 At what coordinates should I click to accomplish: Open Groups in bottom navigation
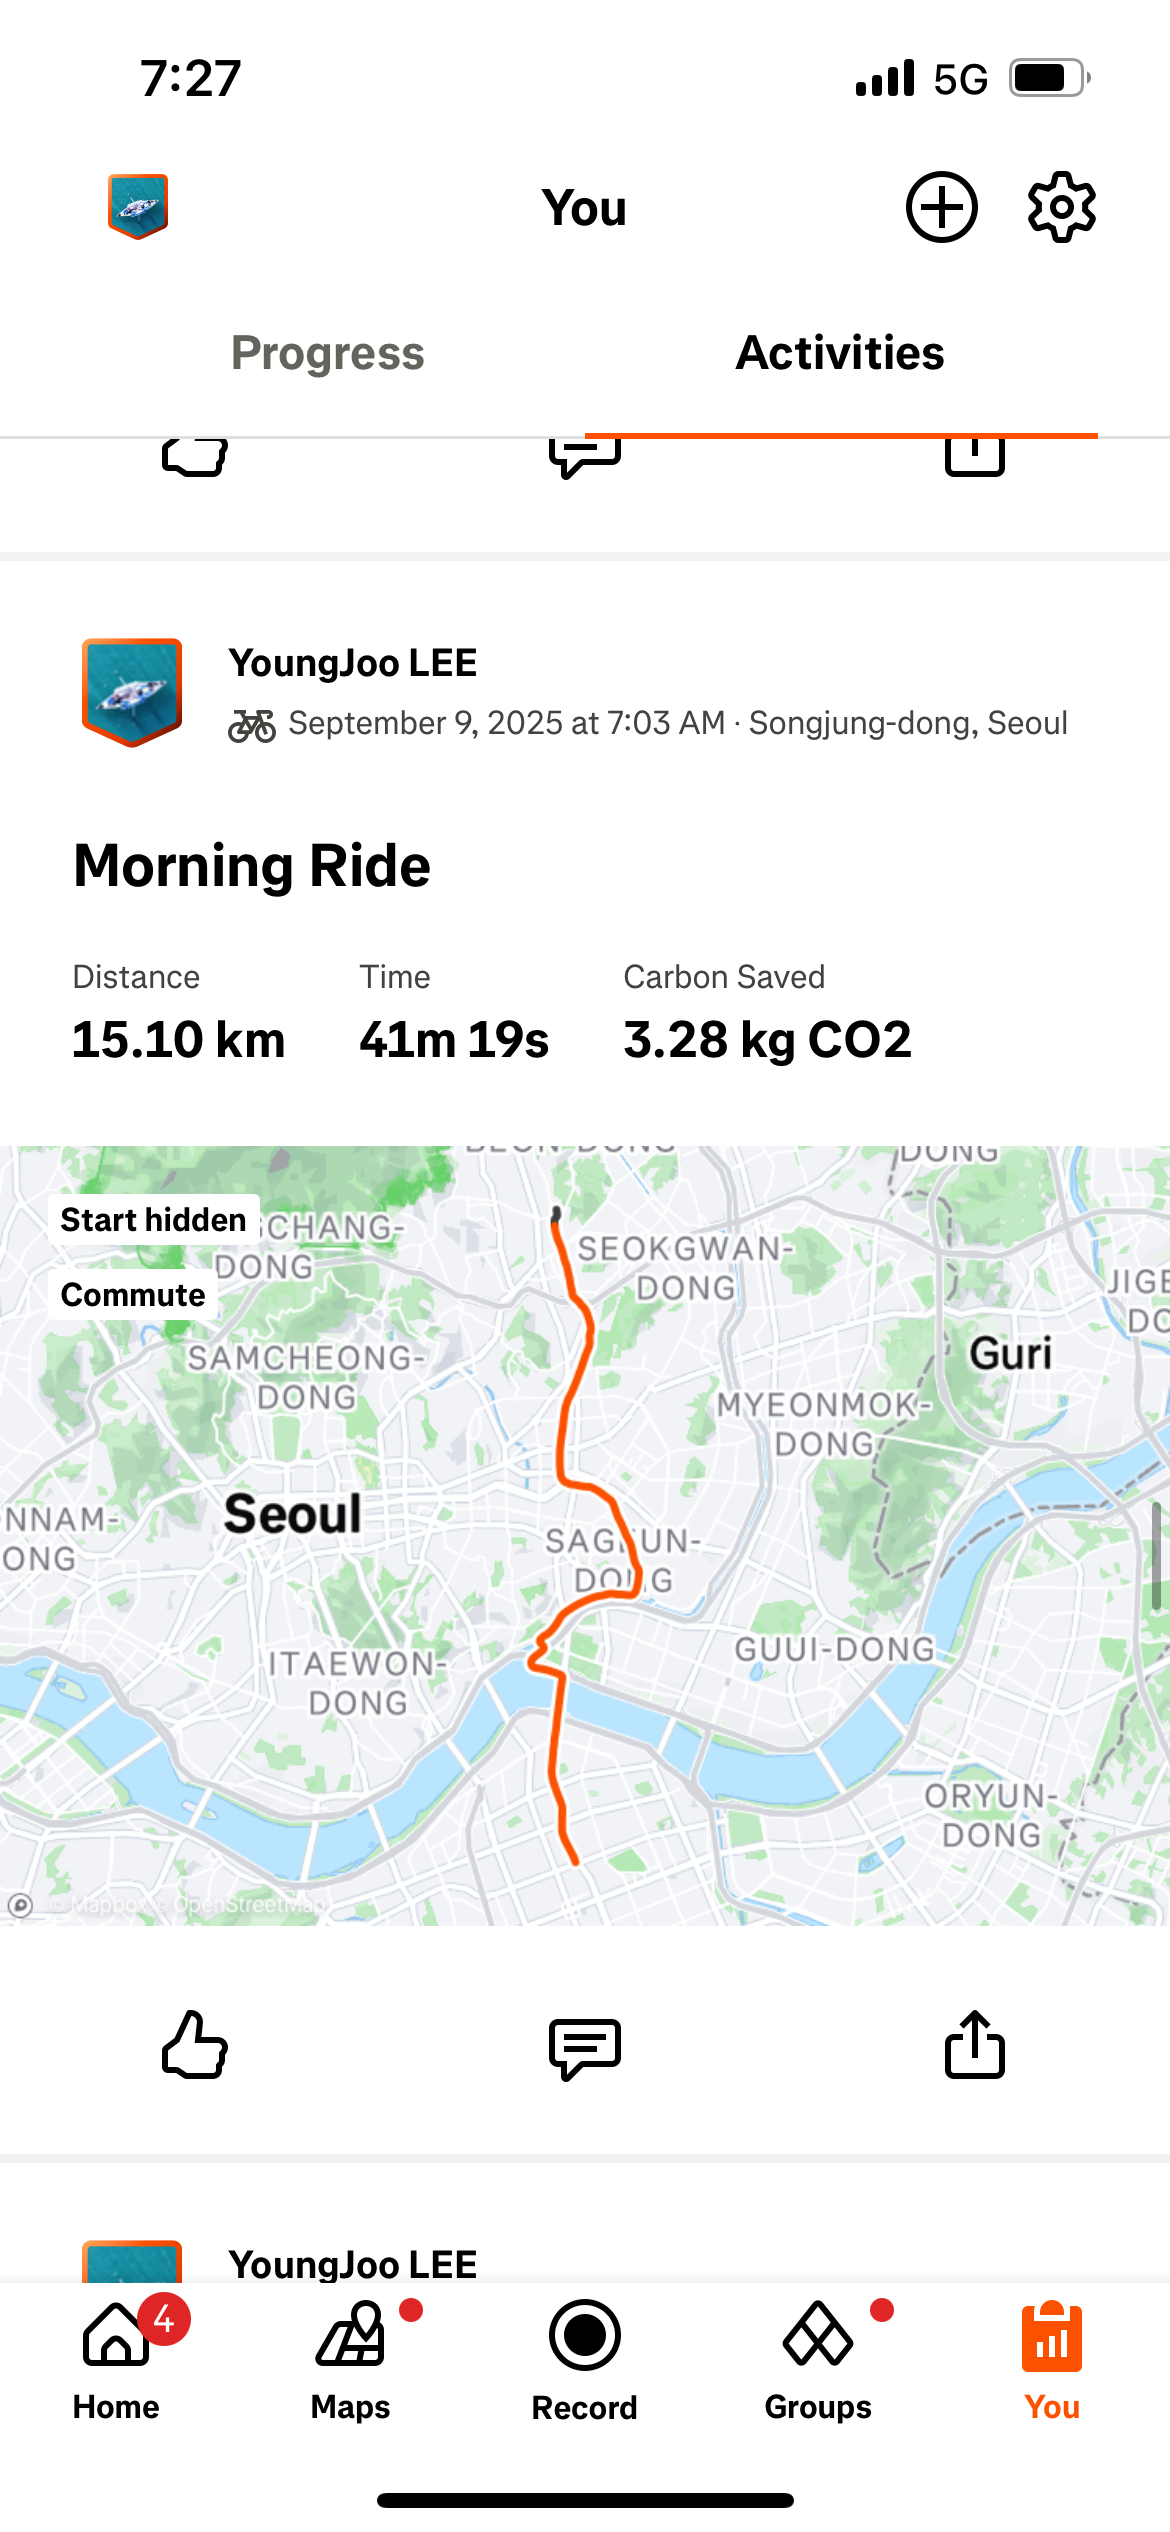[818, 2357]
